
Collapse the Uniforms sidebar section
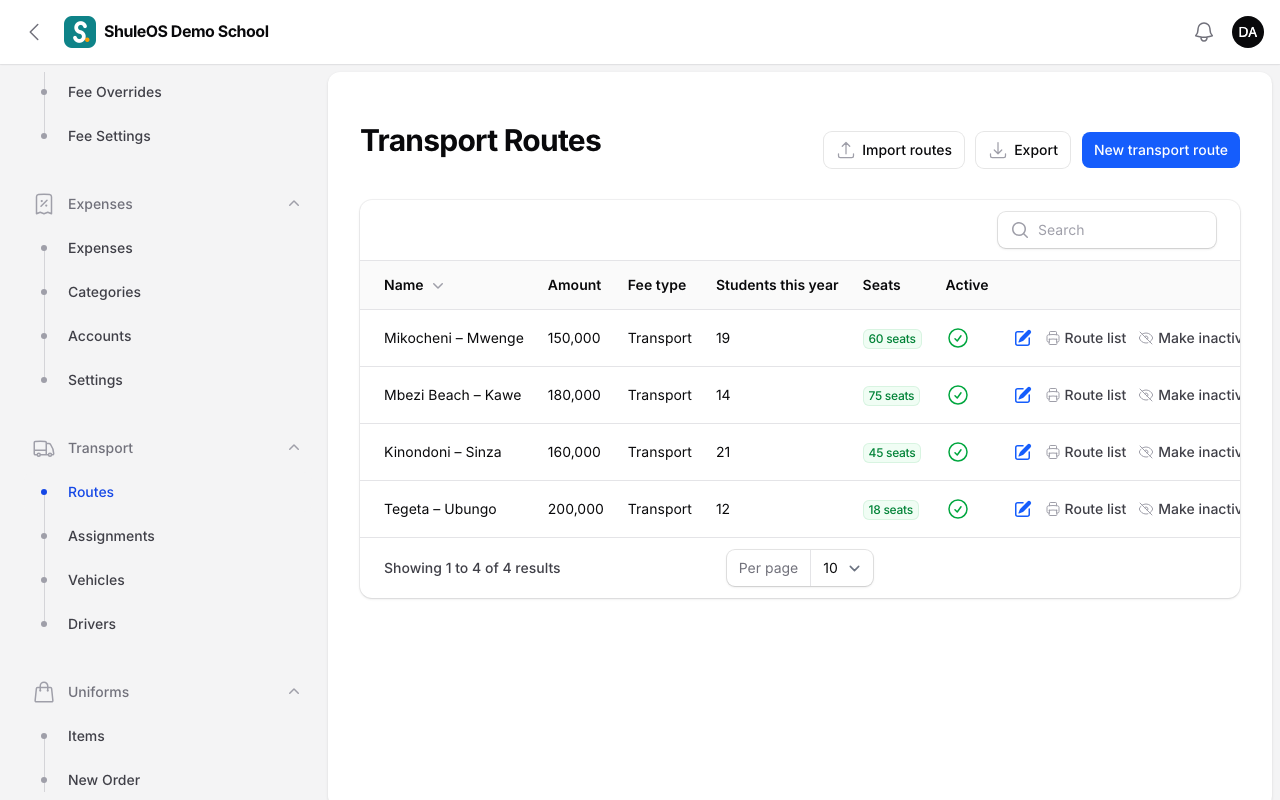(294, 692)
